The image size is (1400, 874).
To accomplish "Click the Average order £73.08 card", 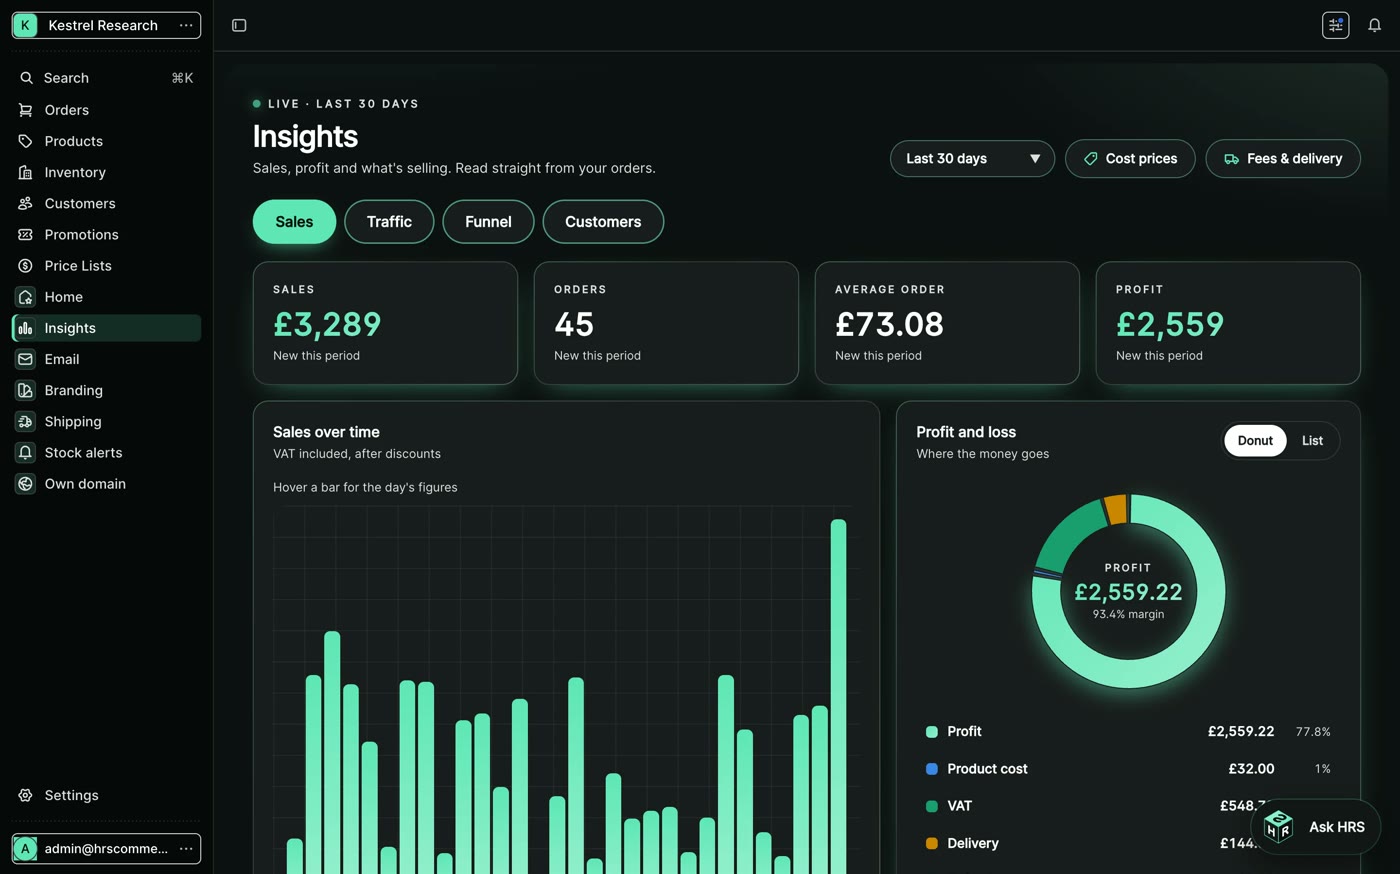I will [947, 323].
